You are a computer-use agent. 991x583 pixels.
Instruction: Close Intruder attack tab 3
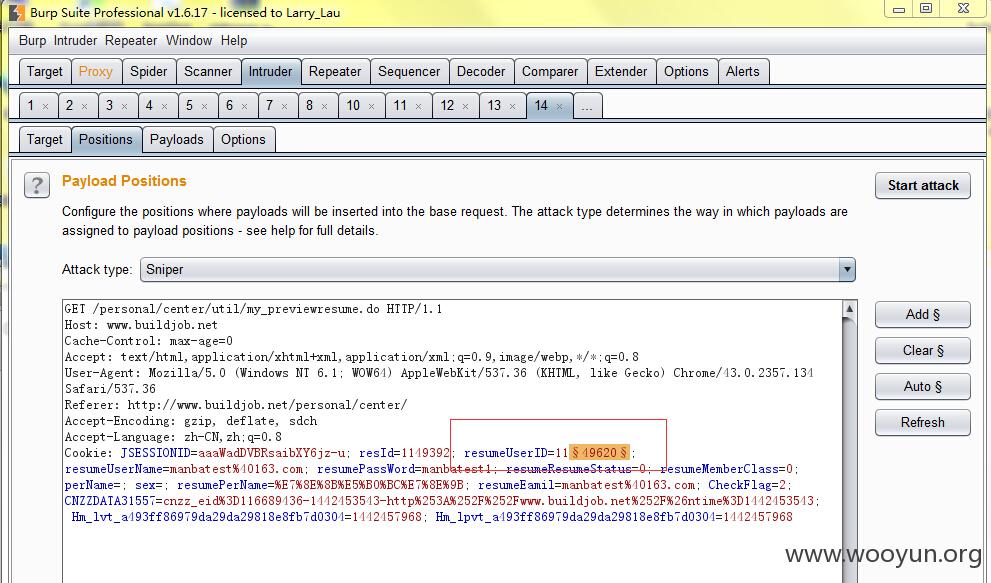(x=125, y=106)
